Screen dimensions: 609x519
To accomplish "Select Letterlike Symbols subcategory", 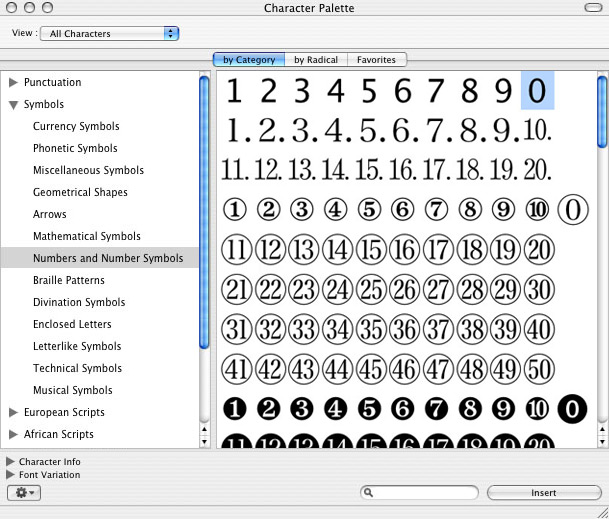I will (x=77, y=346).
